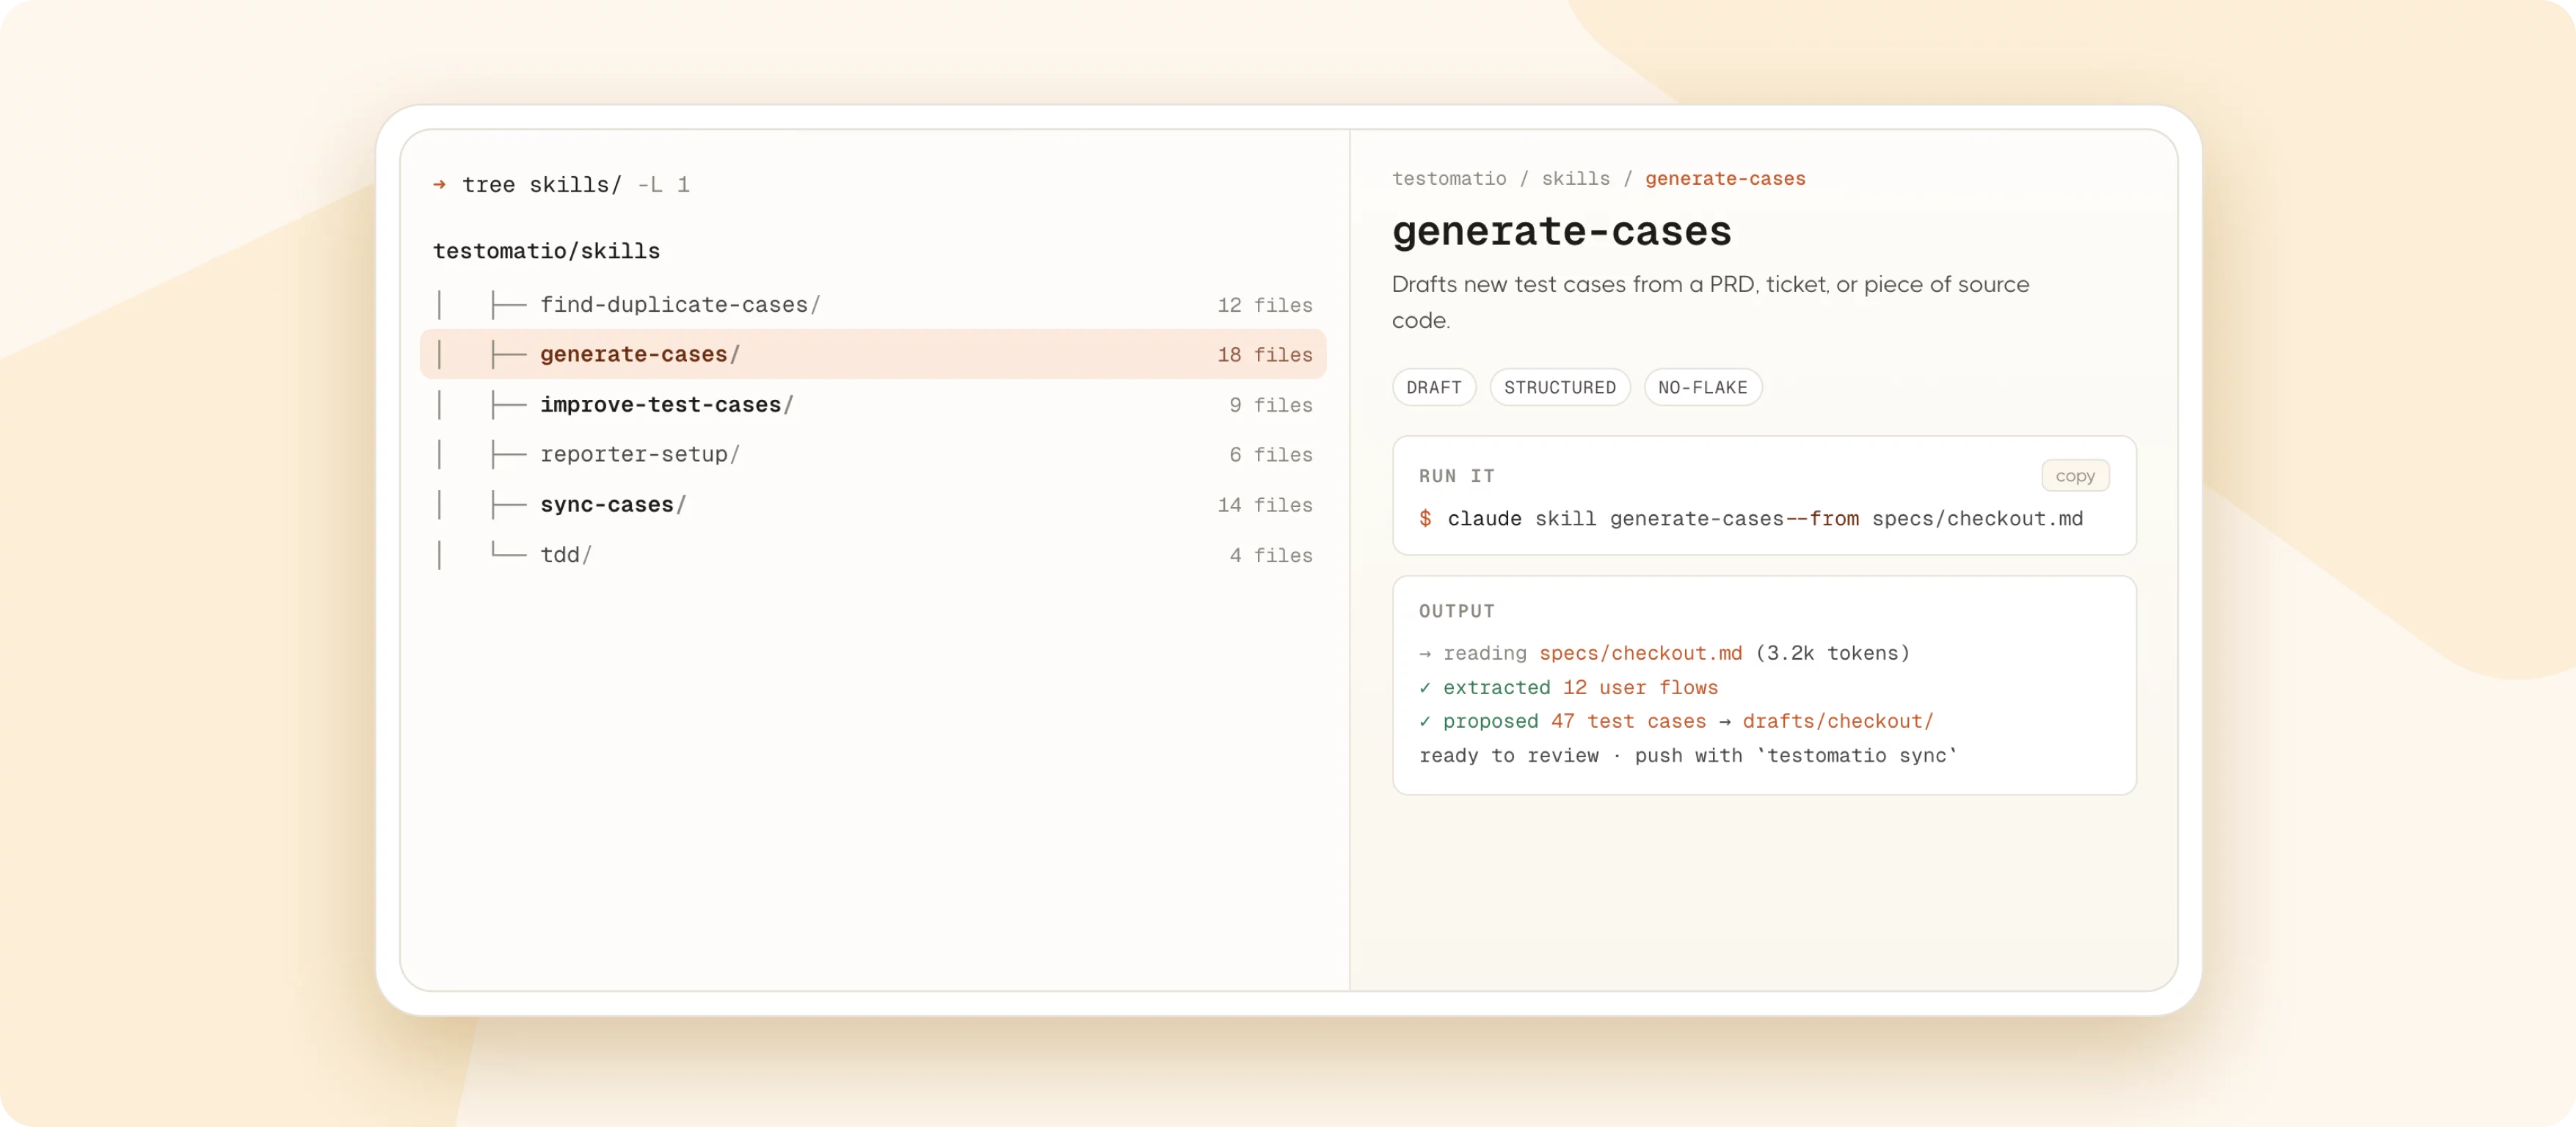Click the '4 files' count for tdd
The width and height of the screenshot is (2576, 1127).
(1270, 555)
